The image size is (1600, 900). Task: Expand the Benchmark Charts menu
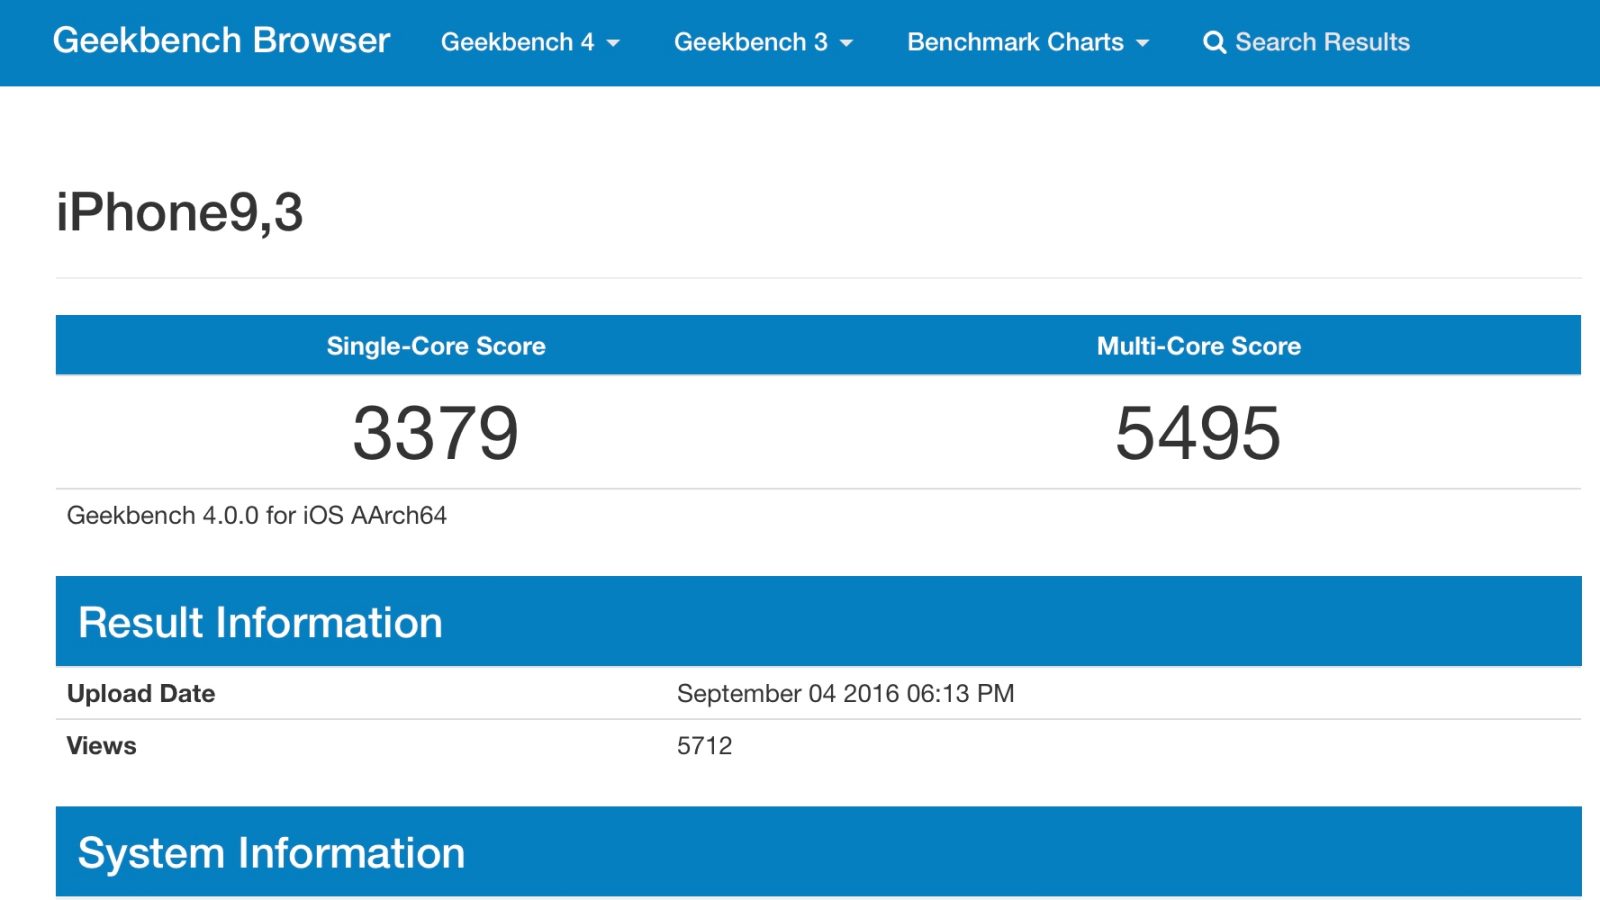click(1015, 42)
